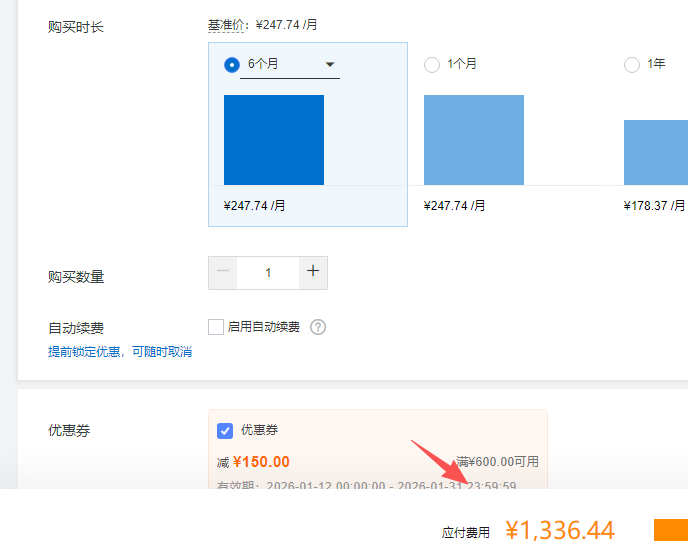Click the minus icon to decrease quantity
This screenshot has height=541, width=688.
pyautogui.click(x=223, y=272)
